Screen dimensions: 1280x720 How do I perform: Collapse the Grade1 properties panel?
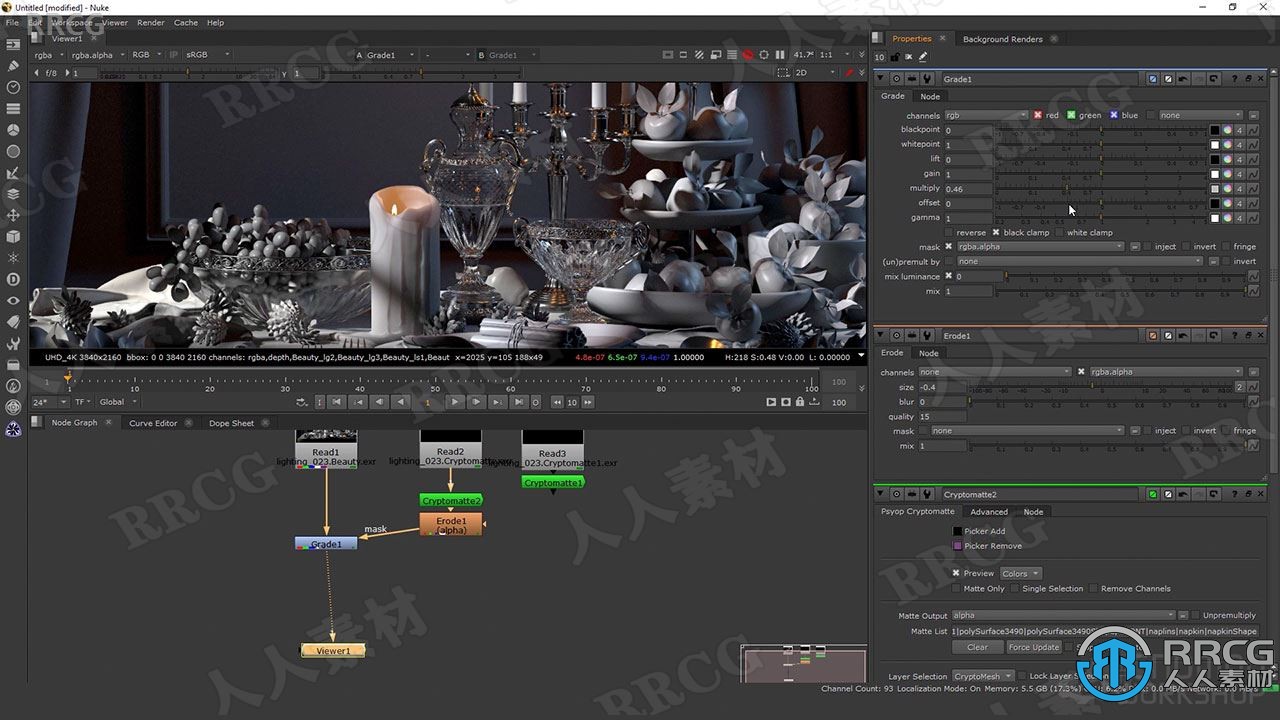point(881,79)
